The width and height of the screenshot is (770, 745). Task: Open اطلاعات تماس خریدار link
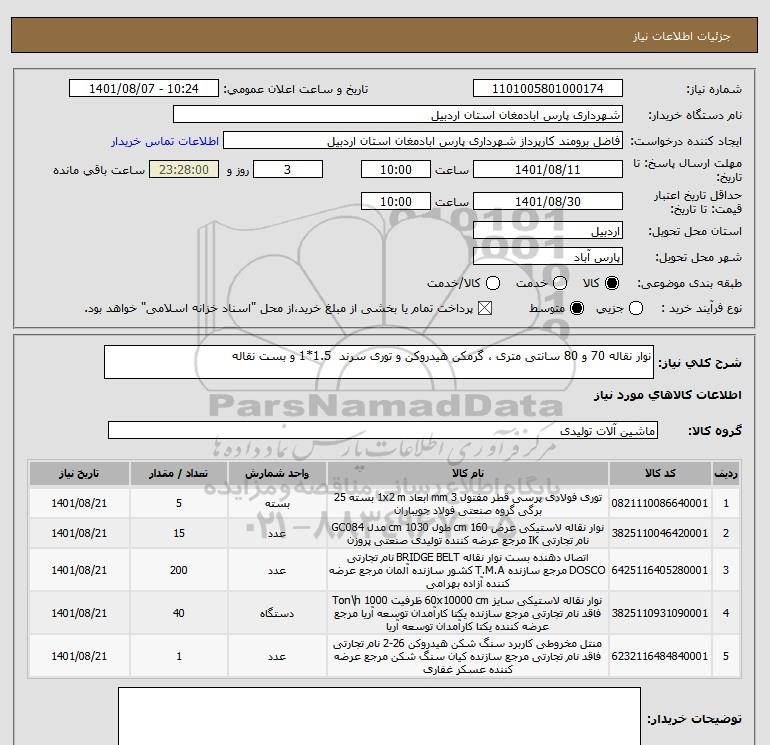click(165, 141)
